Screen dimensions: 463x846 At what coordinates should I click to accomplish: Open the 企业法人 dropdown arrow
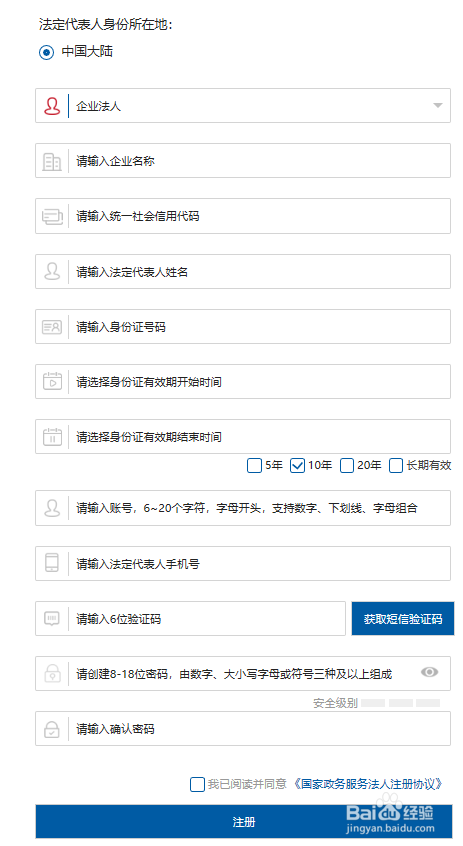[x=438, y=106]
